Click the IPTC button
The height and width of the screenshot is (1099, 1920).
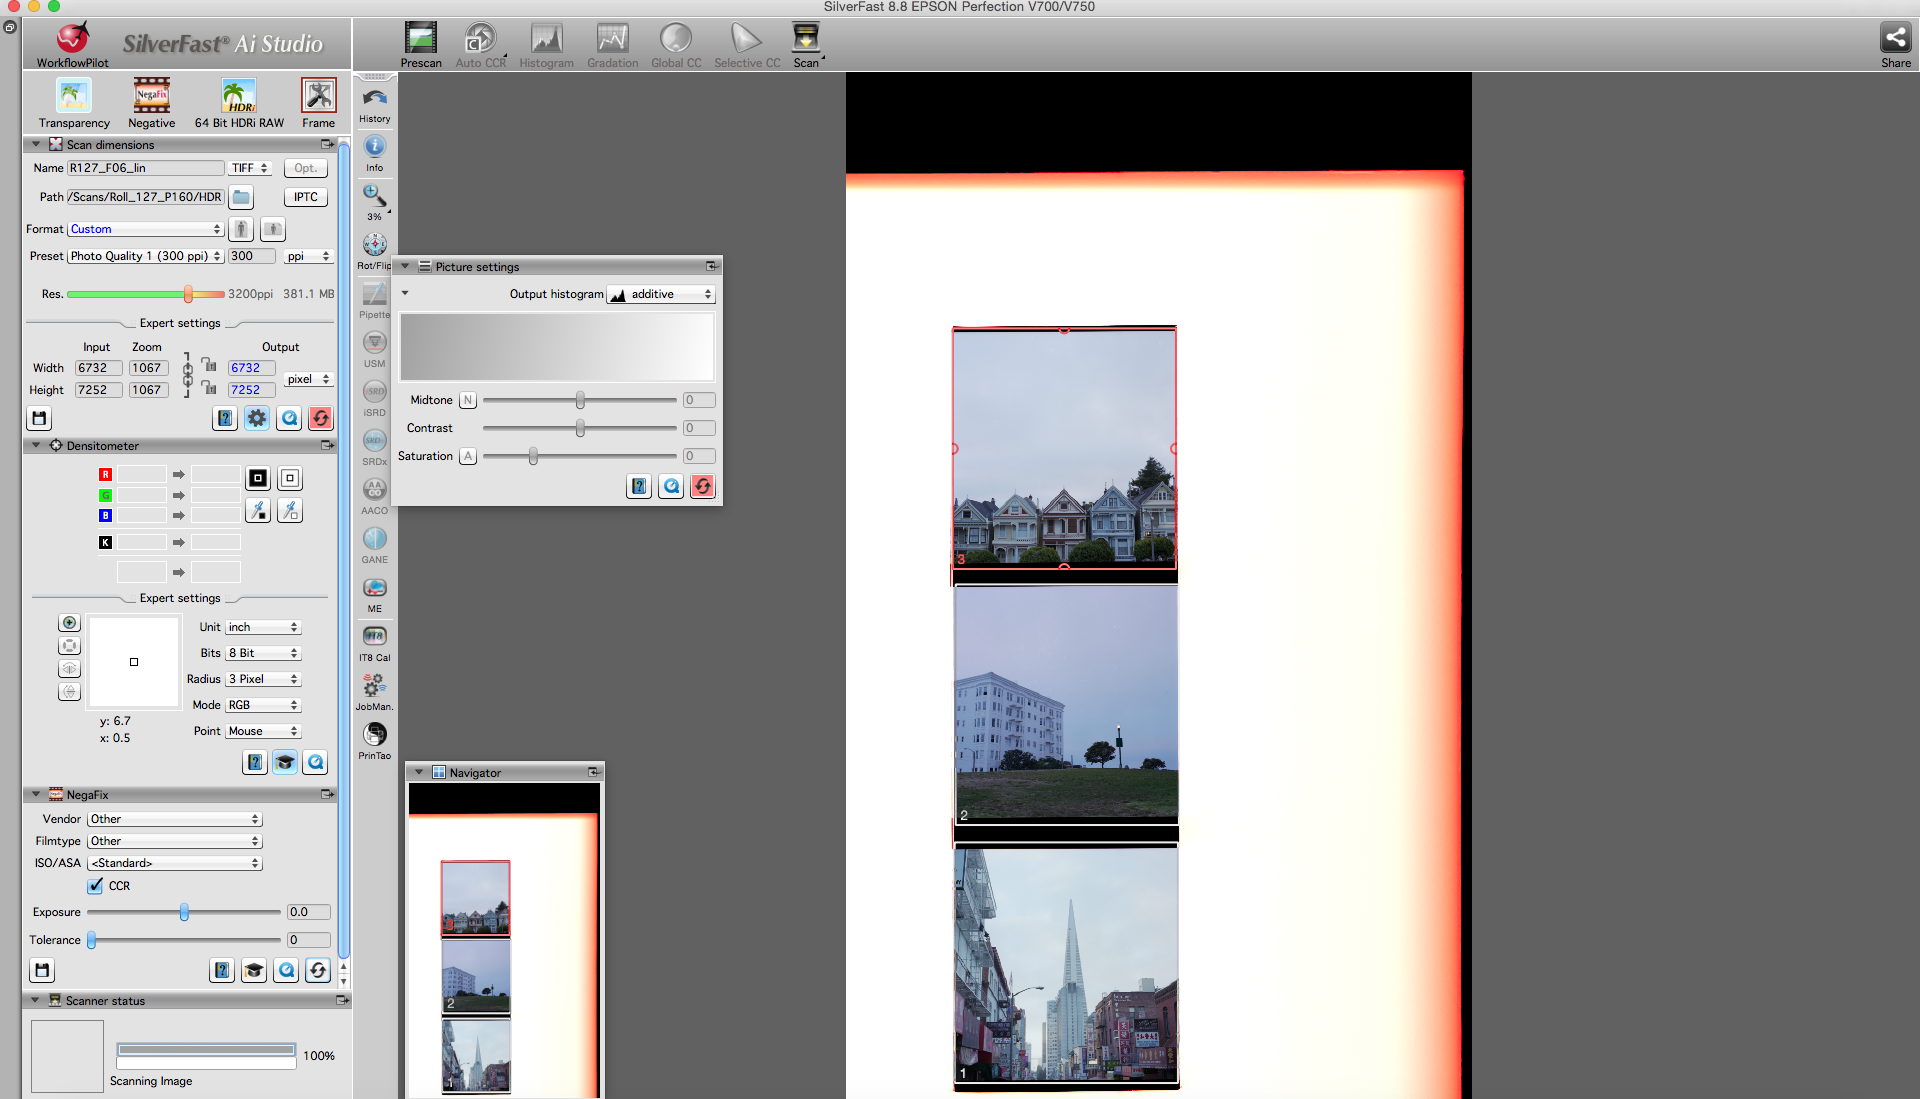tap(306, 197)
